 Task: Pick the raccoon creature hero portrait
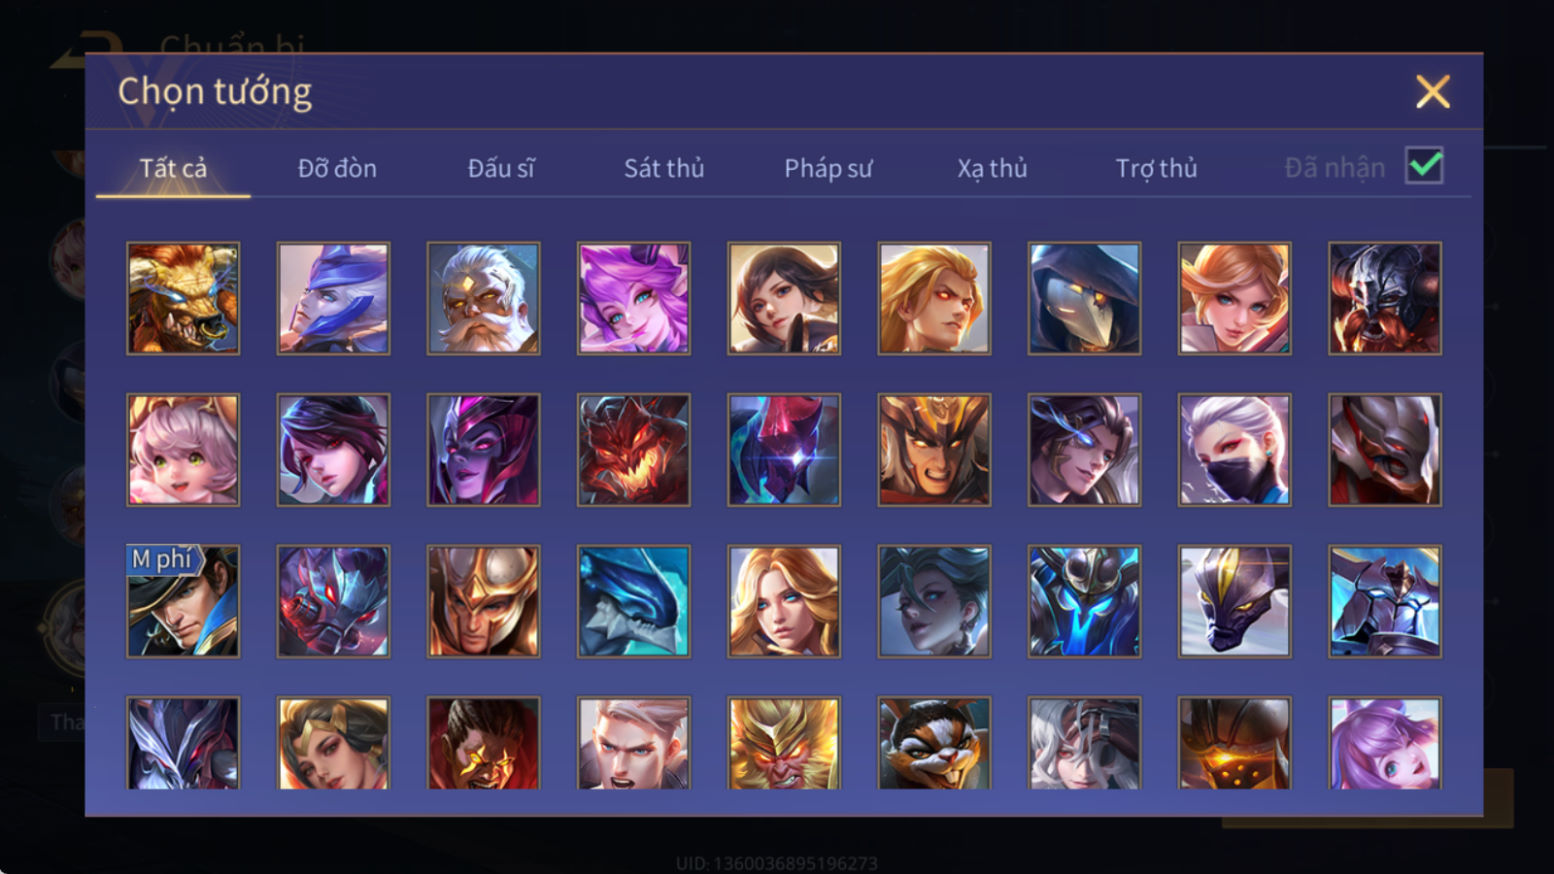pyautogui.click(x=934, y=743)
